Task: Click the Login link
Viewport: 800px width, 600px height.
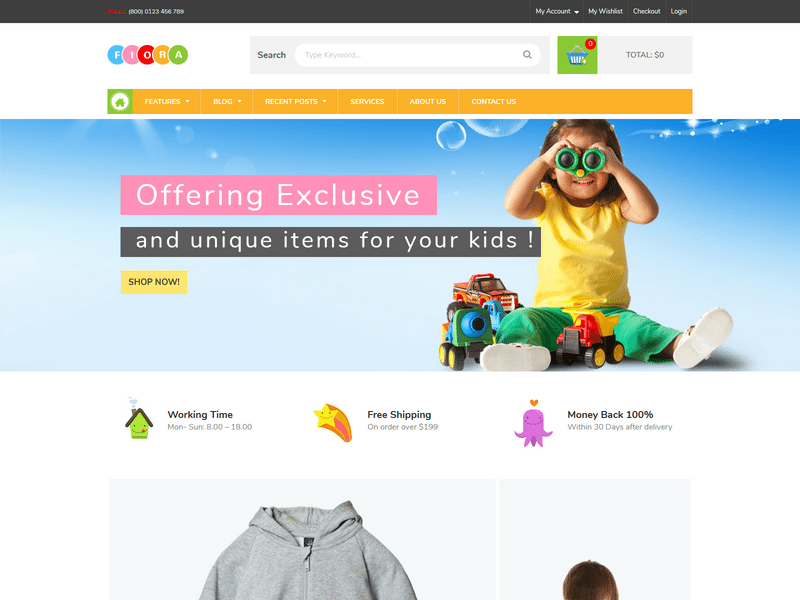Action: point(679,11)
